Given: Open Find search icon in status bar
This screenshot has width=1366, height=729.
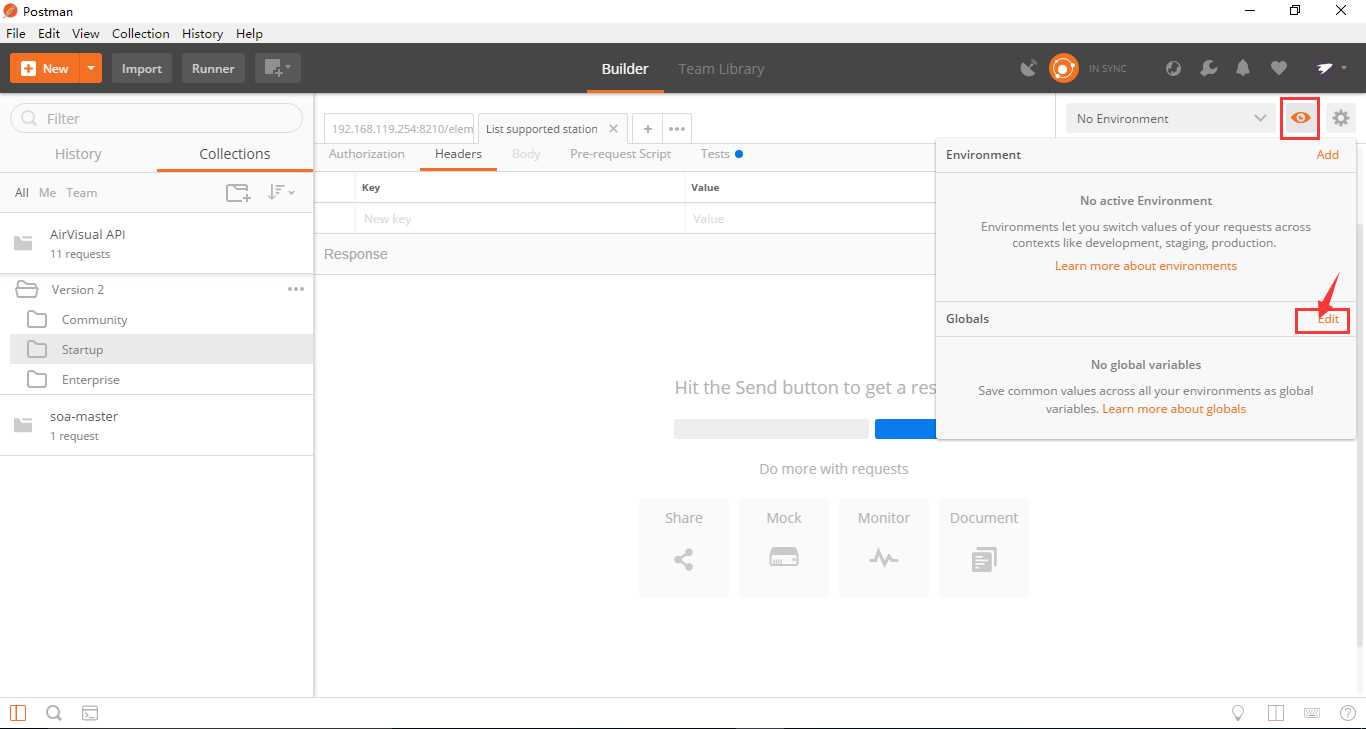Looking at the screenshot, I should tap(54, 713).
